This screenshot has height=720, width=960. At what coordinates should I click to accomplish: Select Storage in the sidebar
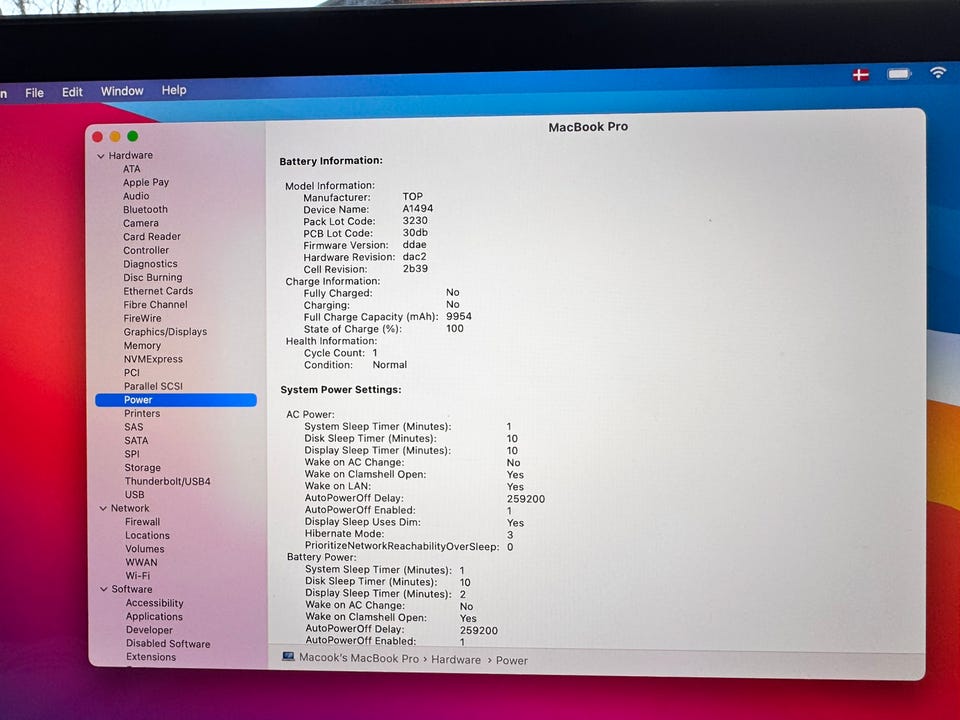[143, 468]
